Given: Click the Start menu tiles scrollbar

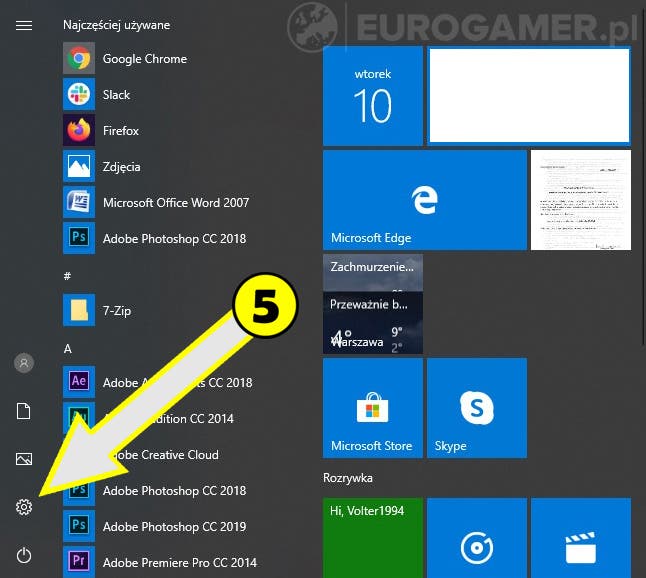Looking at the screenshot, I should click(x=644, y=175).
